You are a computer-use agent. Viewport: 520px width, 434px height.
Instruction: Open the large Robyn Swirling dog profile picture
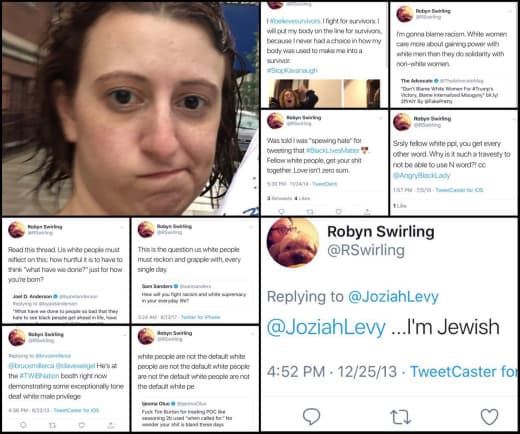[x=293, y=243]
